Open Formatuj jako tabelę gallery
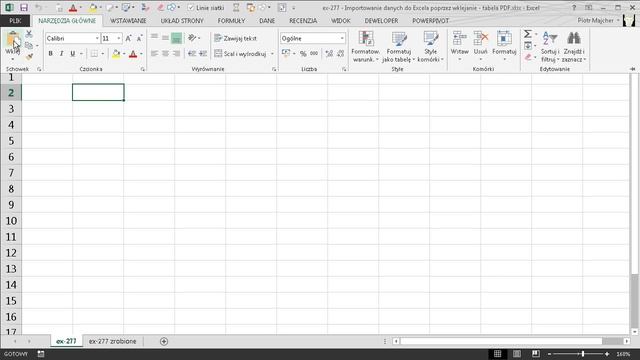The width and height of the screenshot is (640, 360). click(399, 47)
